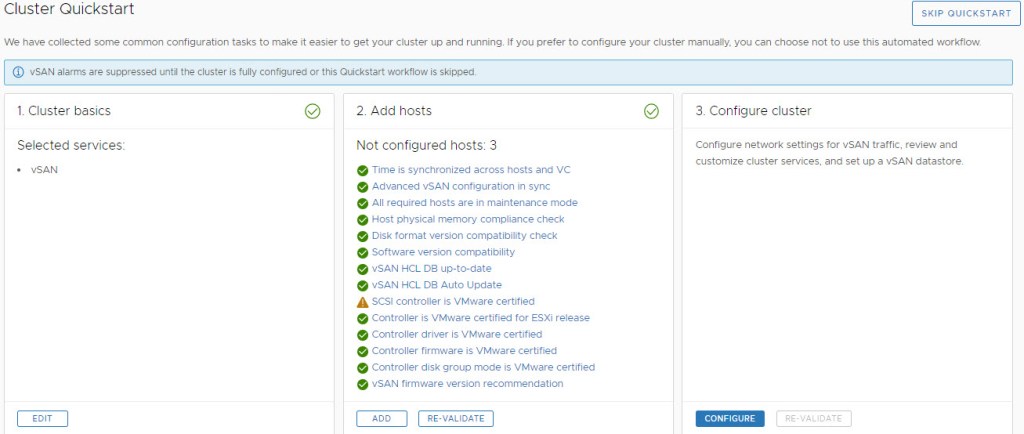Open SCSI controller is VMware certified link

[x=452, y=301]
